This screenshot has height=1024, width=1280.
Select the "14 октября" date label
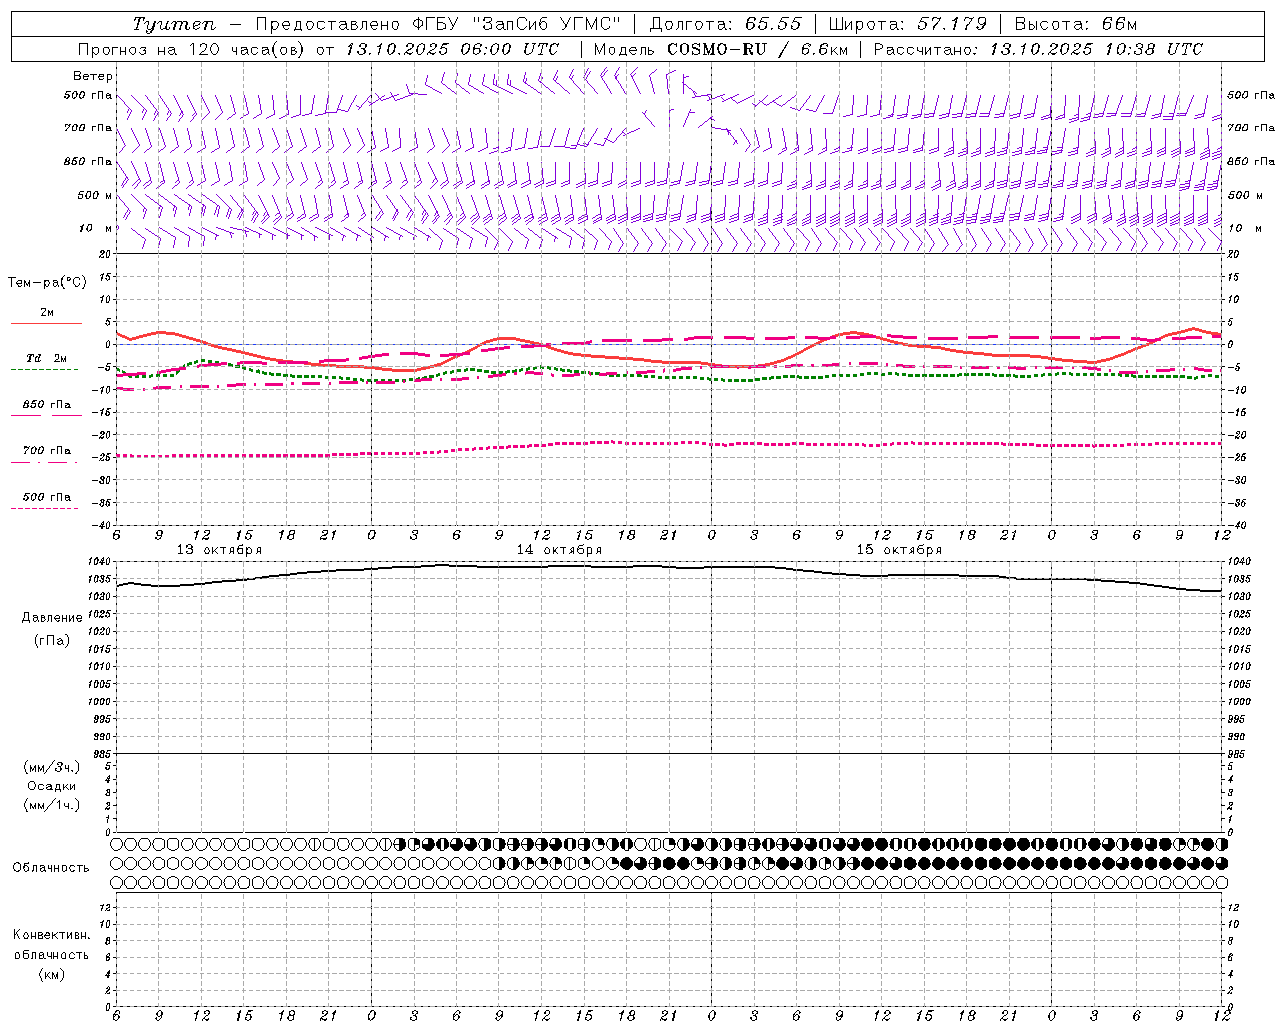pyautogui.click(x=559, y=550)
